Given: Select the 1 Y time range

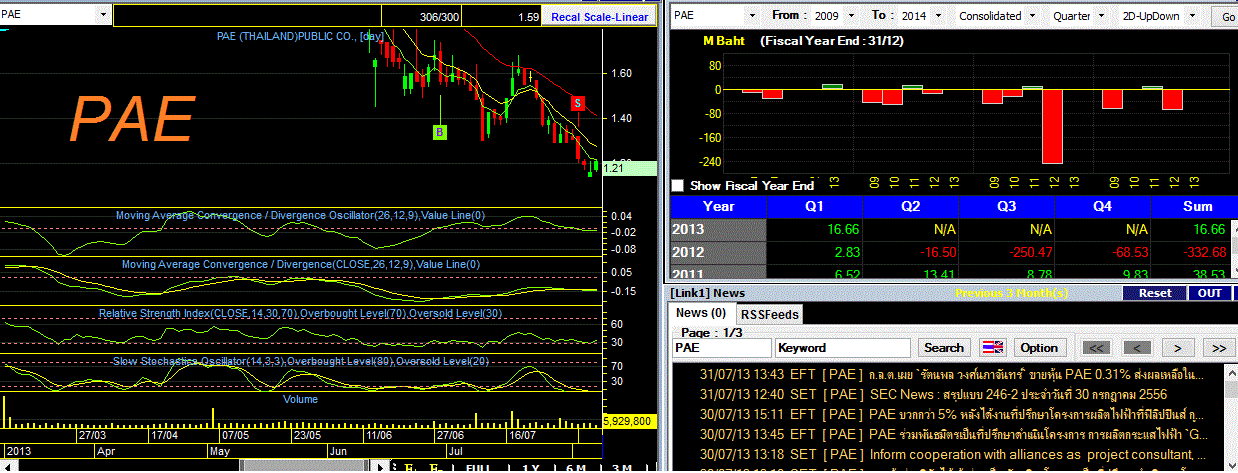Looking at the screenshot, I should point(529,467).
